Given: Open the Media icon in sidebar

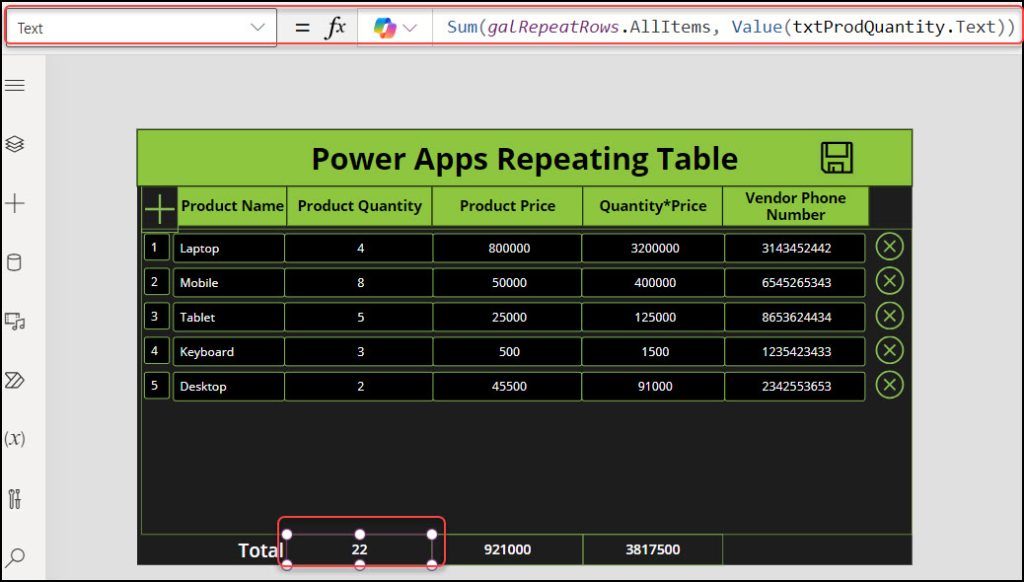Looking at the screenshot, I should tap(15, 321).
